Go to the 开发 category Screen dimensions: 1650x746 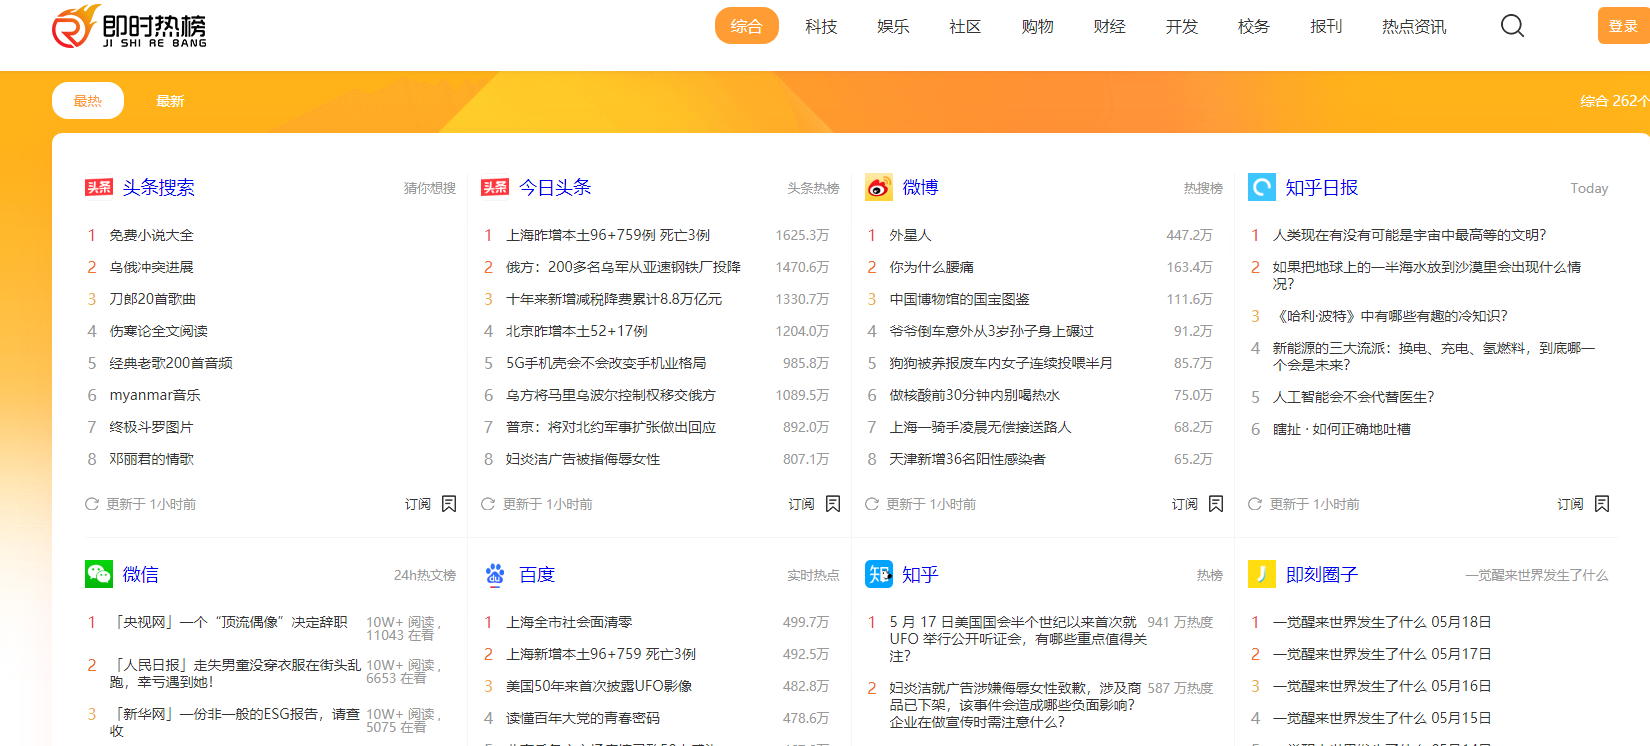1181,26
